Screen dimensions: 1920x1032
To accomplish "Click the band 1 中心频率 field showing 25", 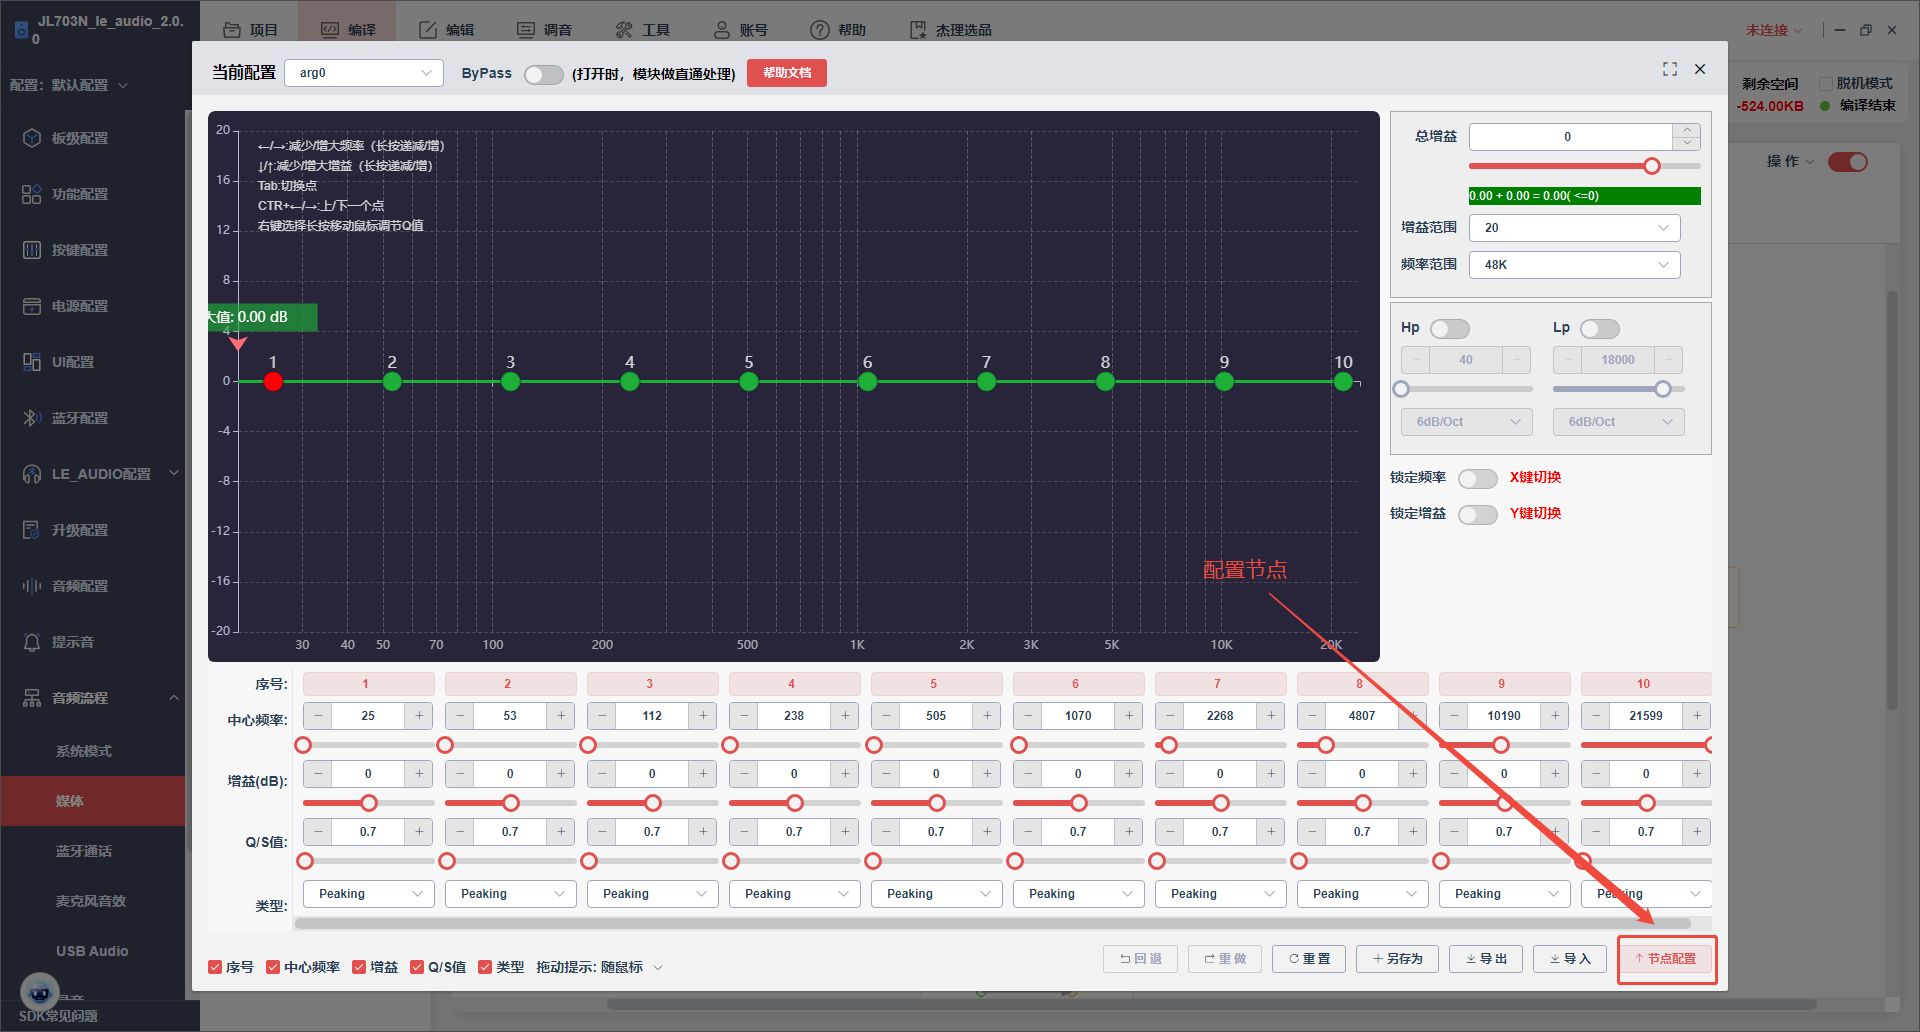I will [368, 716].
